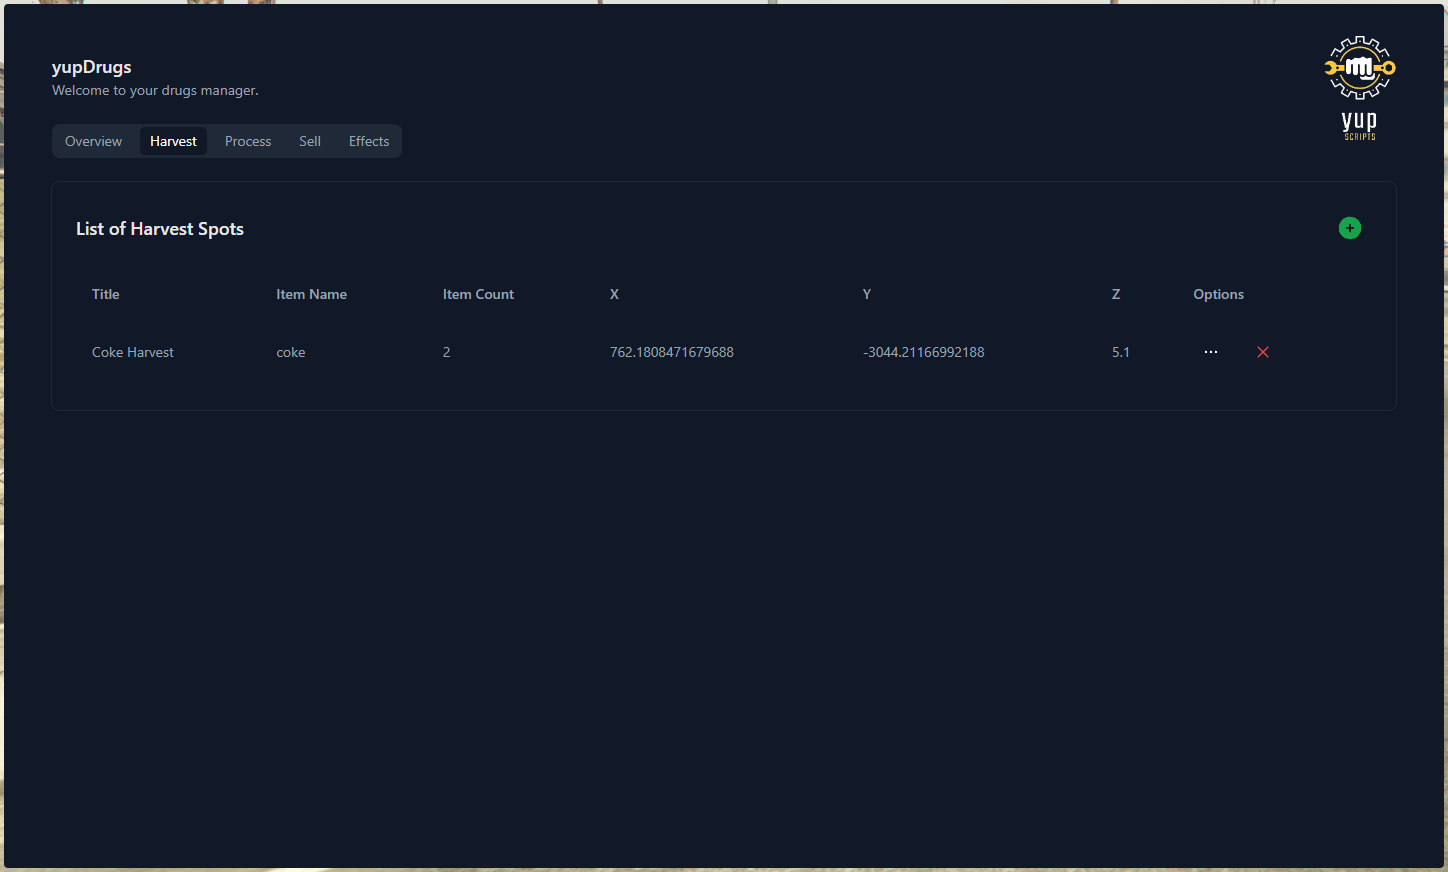Click the Item Count value 2
This screenshot has height=872, width=1448.
(x=446, y=352)
